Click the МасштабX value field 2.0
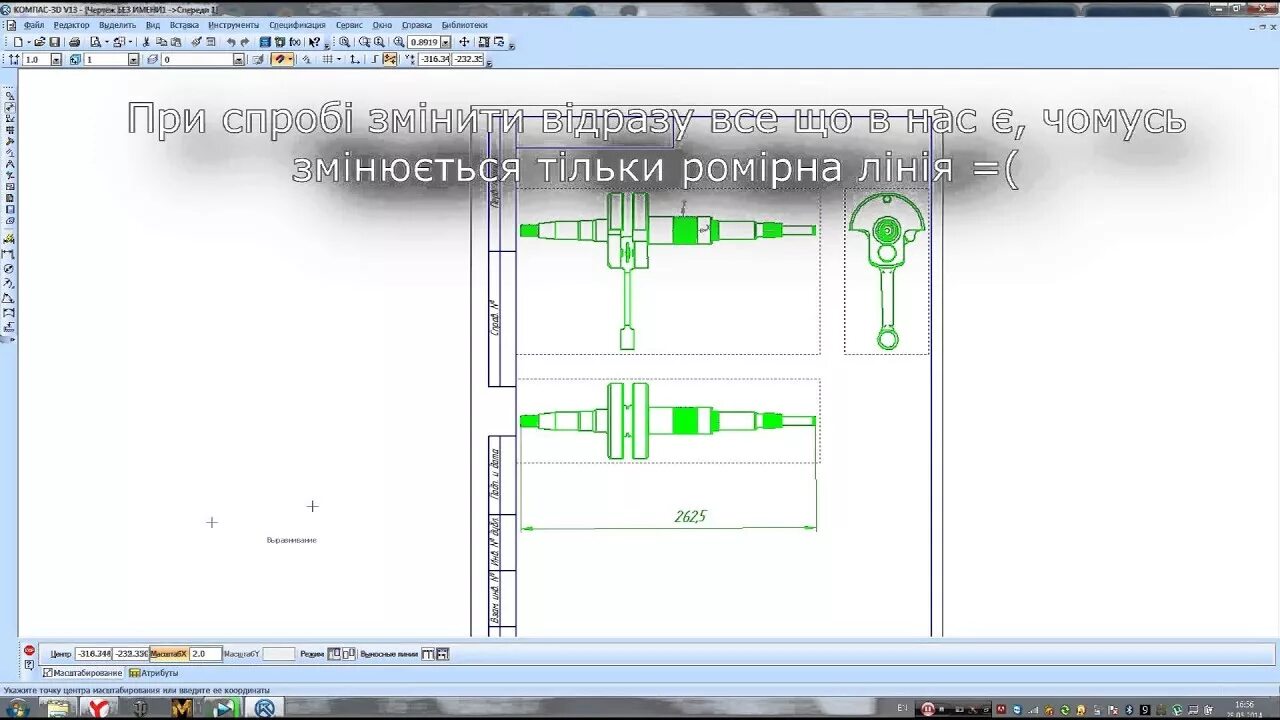 point(205,654)
